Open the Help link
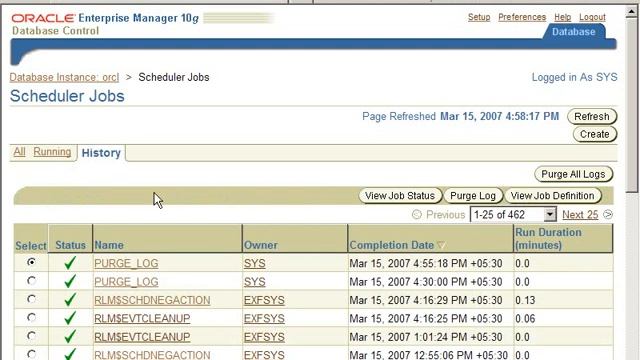Viewport: 640px width, 360px height. point(562,17)
